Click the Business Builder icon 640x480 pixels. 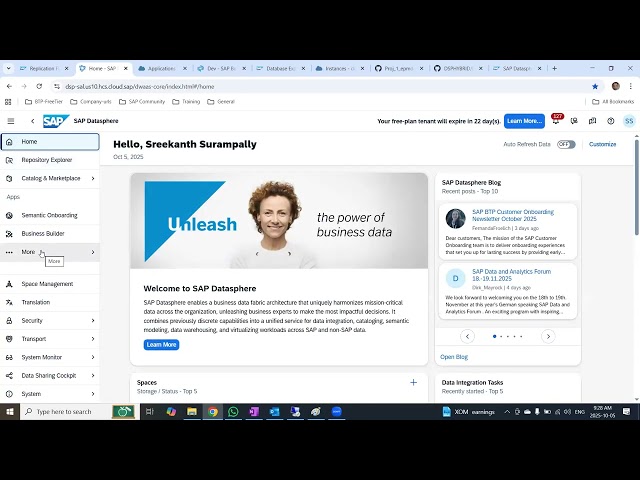[x=9, y=233]
